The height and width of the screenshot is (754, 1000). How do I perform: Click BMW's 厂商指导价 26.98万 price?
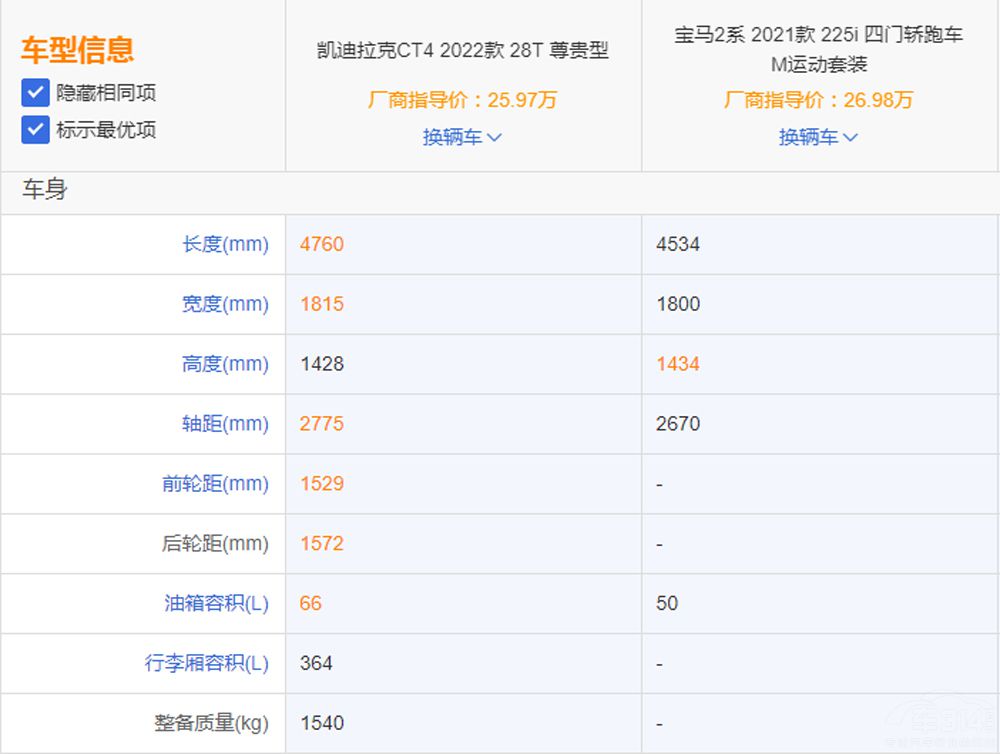tap(818, 100)
